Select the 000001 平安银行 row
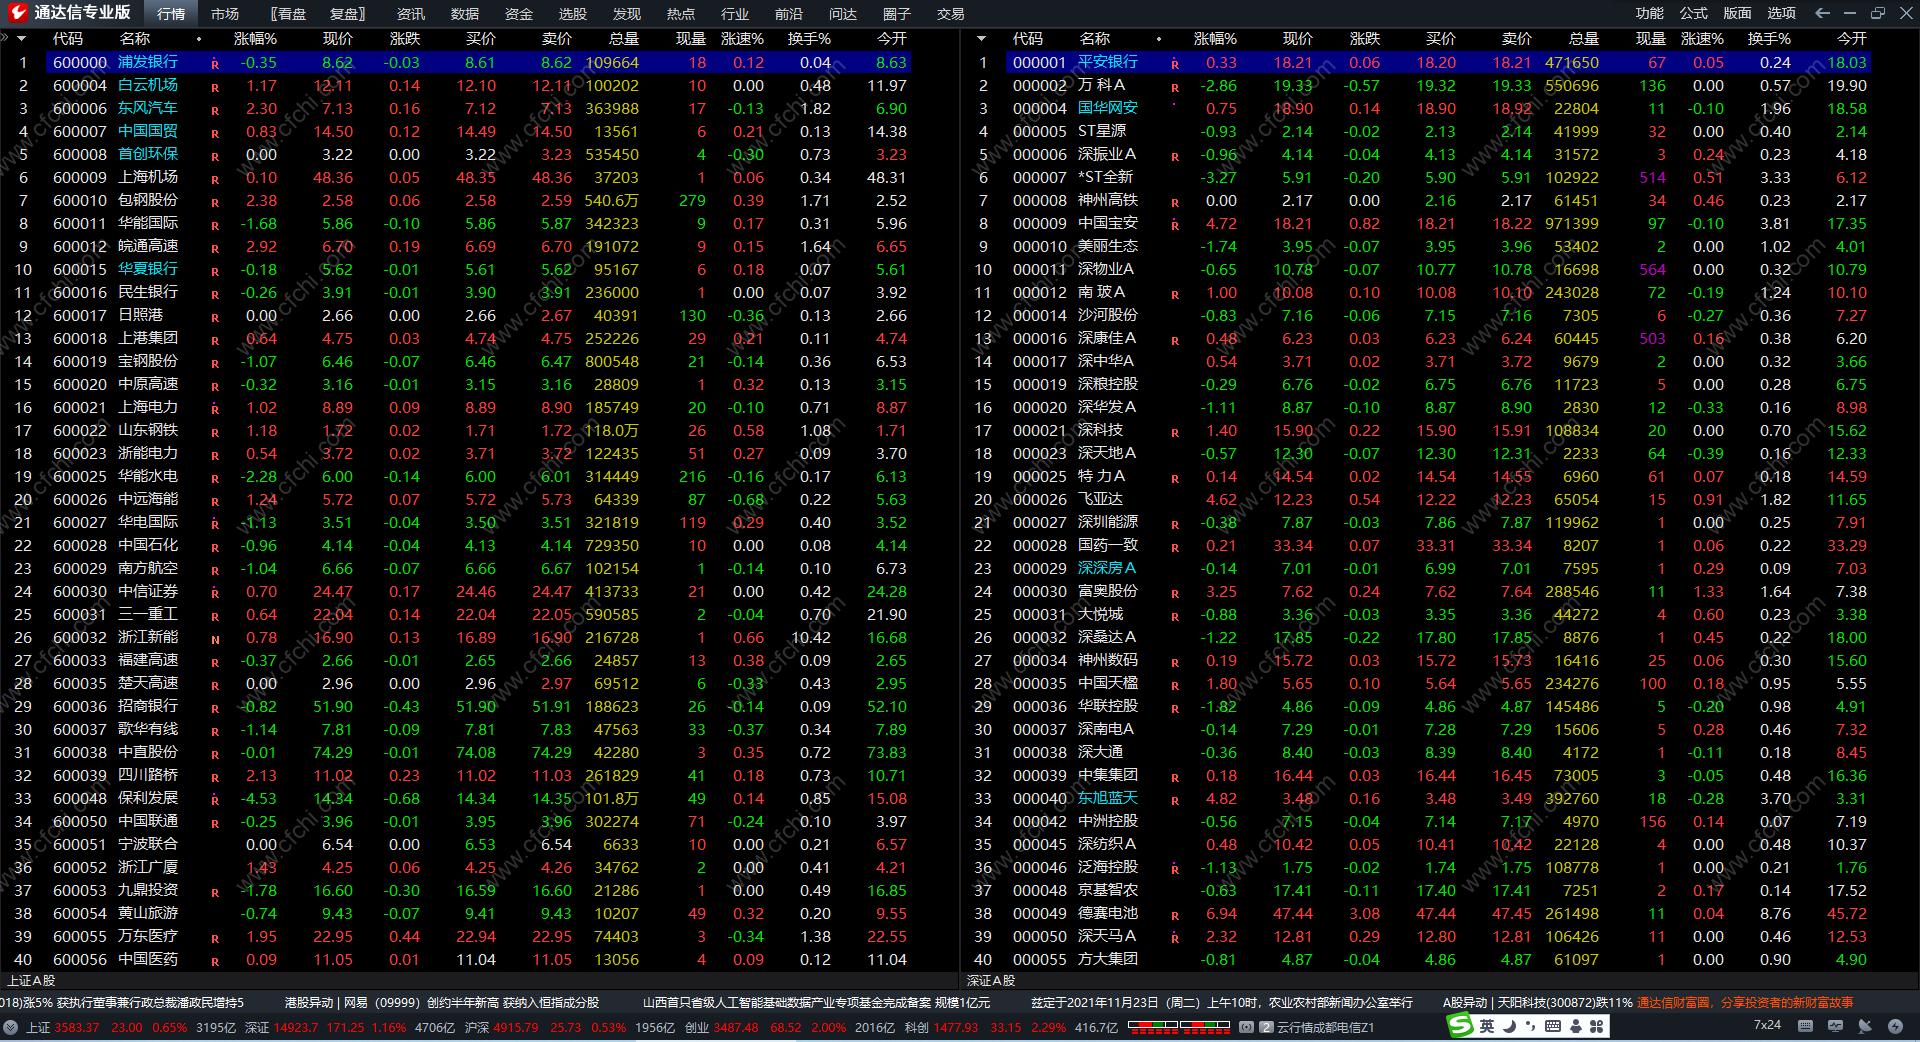The height and width of the screenshot is (1042, 1920). click(1440, 62)
